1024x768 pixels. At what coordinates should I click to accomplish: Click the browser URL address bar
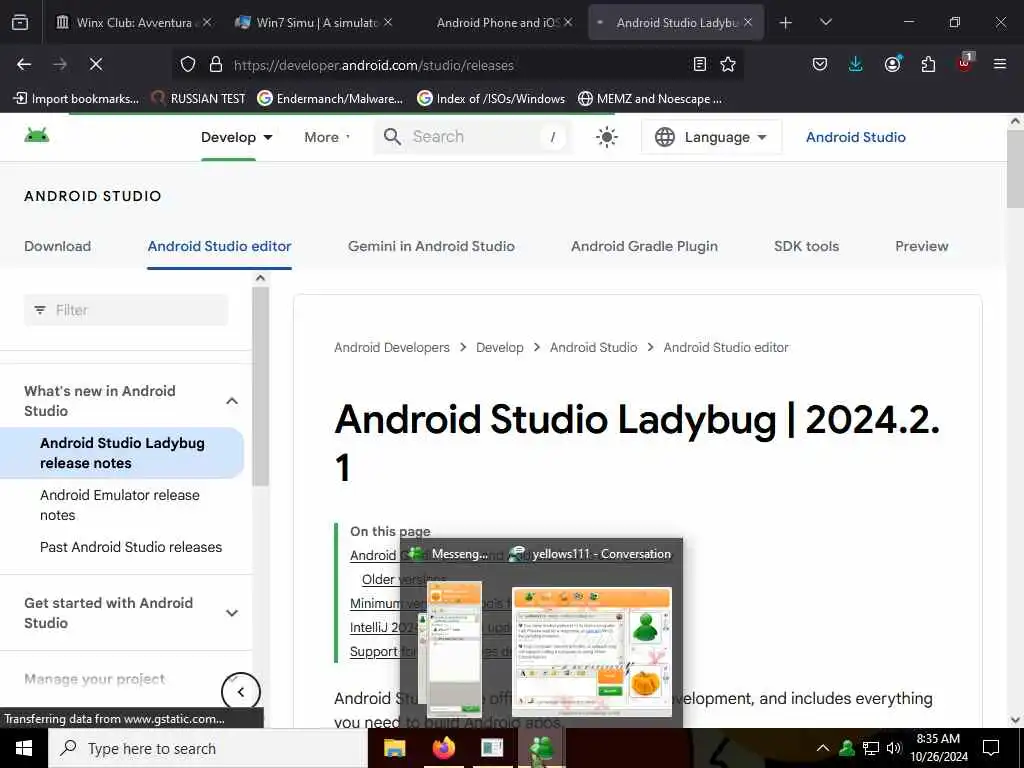pos(457,65)
